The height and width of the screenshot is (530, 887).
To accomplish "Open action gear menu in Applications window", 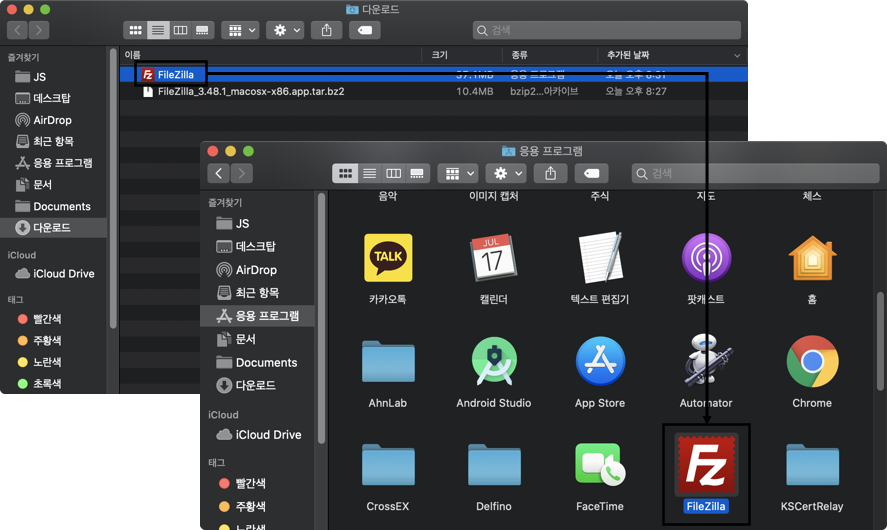I will 506,173.
